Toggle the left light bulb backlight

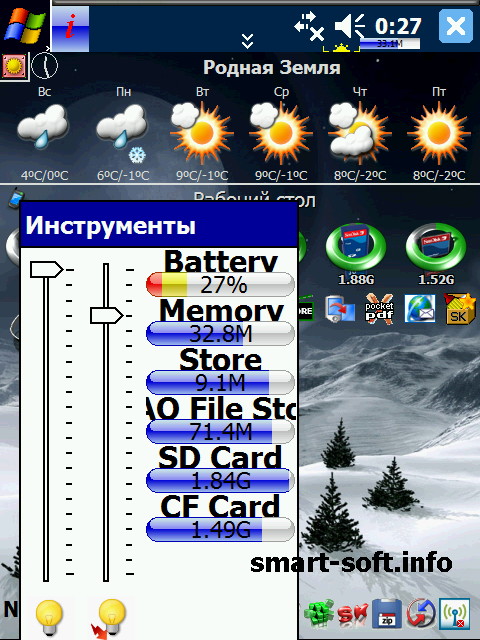pos(49,617)
